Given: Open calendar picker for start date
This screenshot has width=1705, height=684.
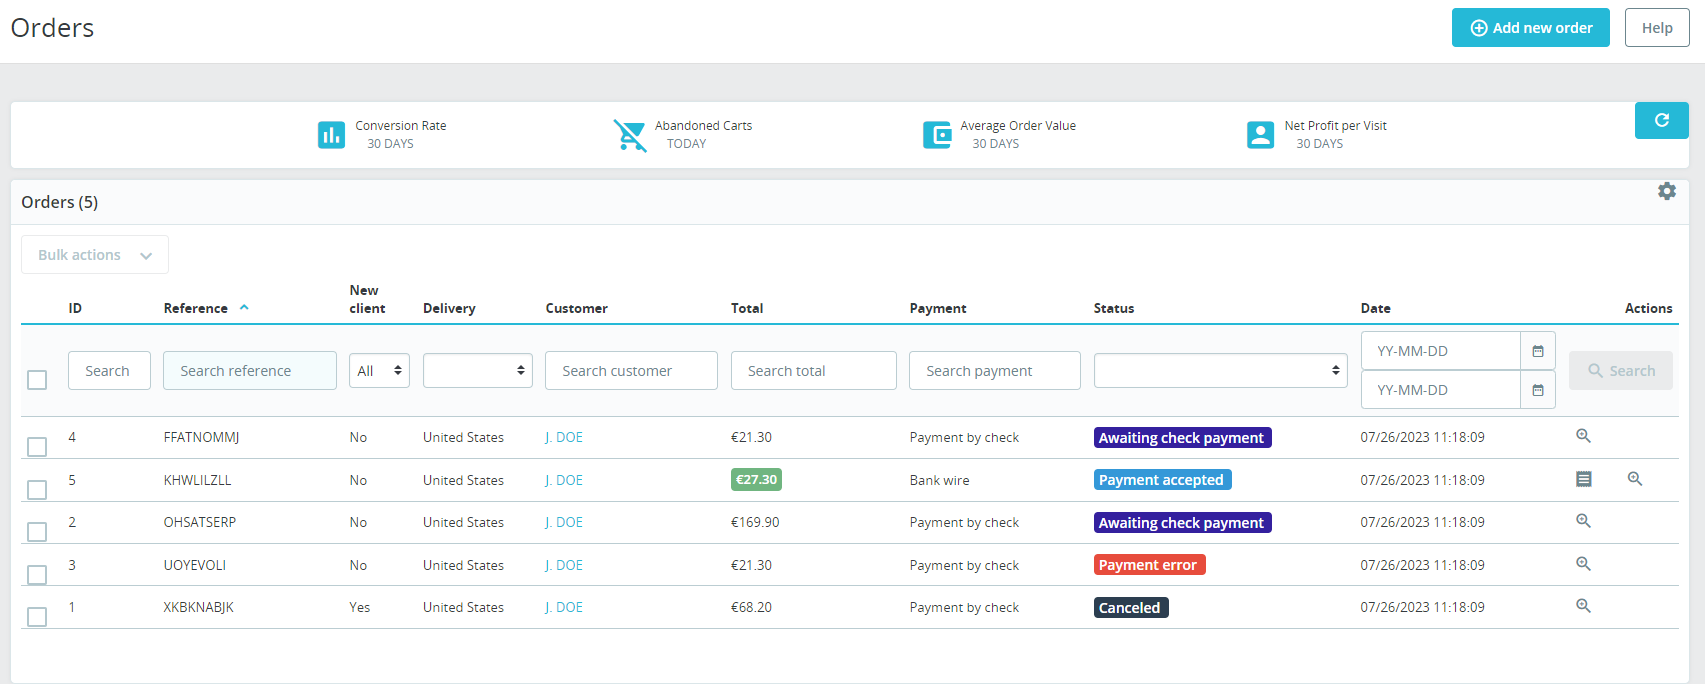Looking at the screenshot, I should pos(1538,351).
